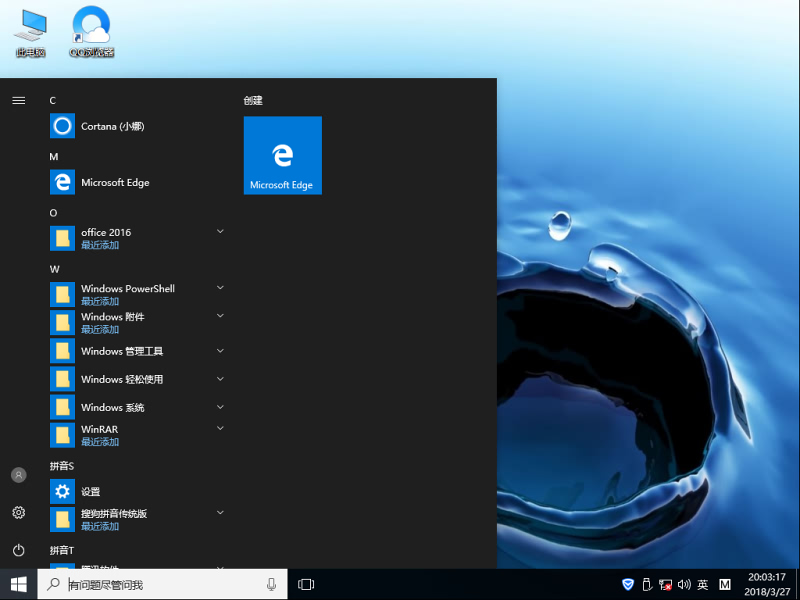Click the 拼音T group header
Image resolution: width=800 pixels, height=600 pixels.
point(62,550)
